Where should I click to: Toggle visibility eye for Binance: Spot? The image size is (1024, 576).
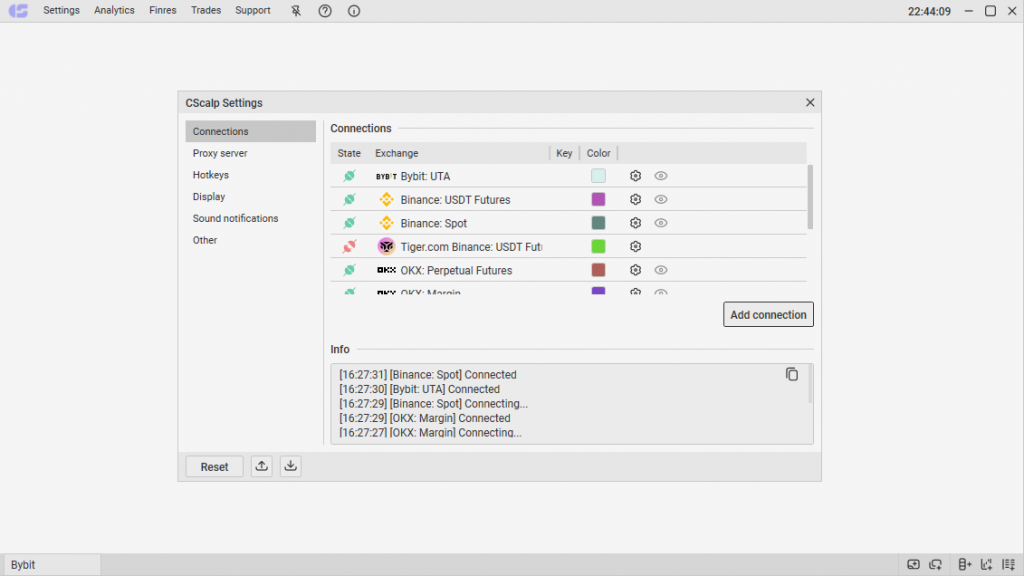[x=661, y=223]
